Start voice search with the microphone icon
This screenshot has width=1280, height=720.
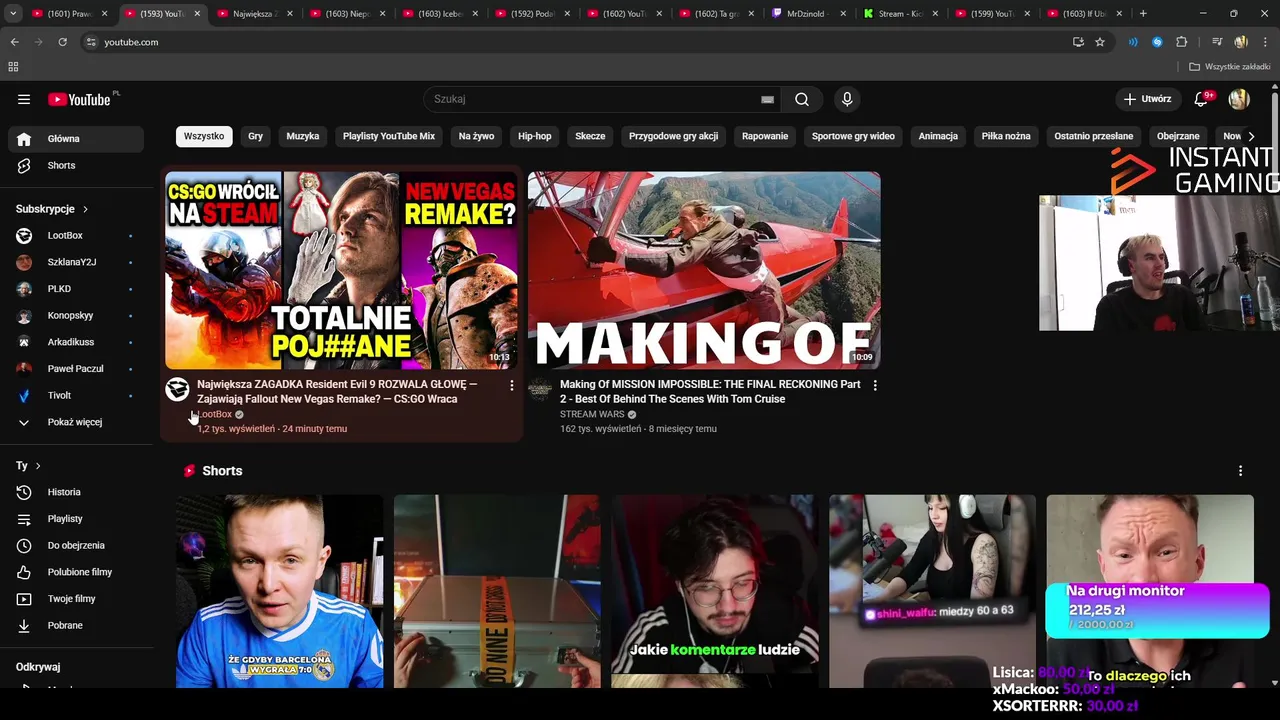pos(847,99)
